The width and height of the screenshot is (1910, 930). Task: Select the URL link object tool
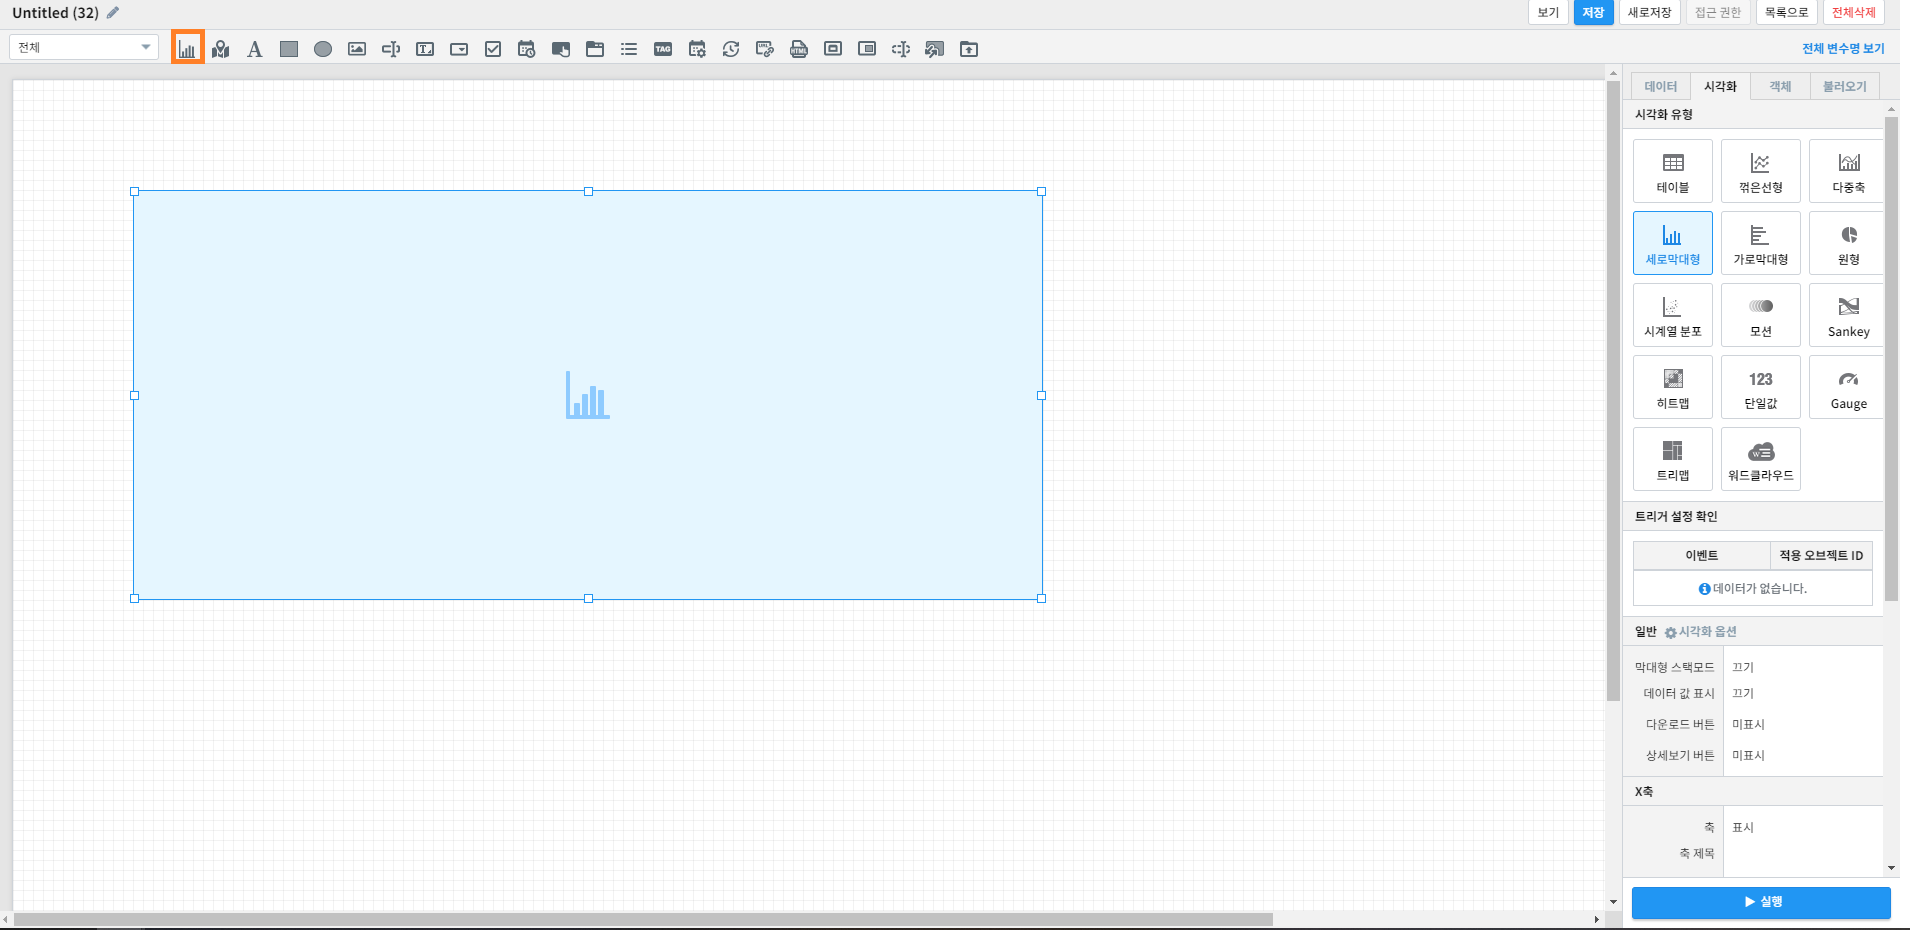765,49
